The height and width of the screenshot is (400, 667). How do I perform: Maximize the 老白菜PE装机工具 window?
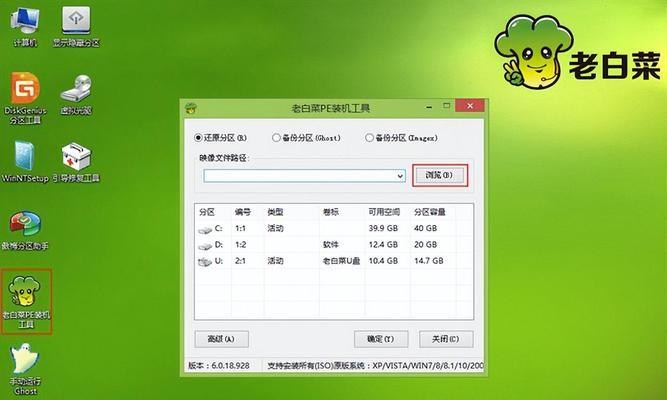[446, 106]
